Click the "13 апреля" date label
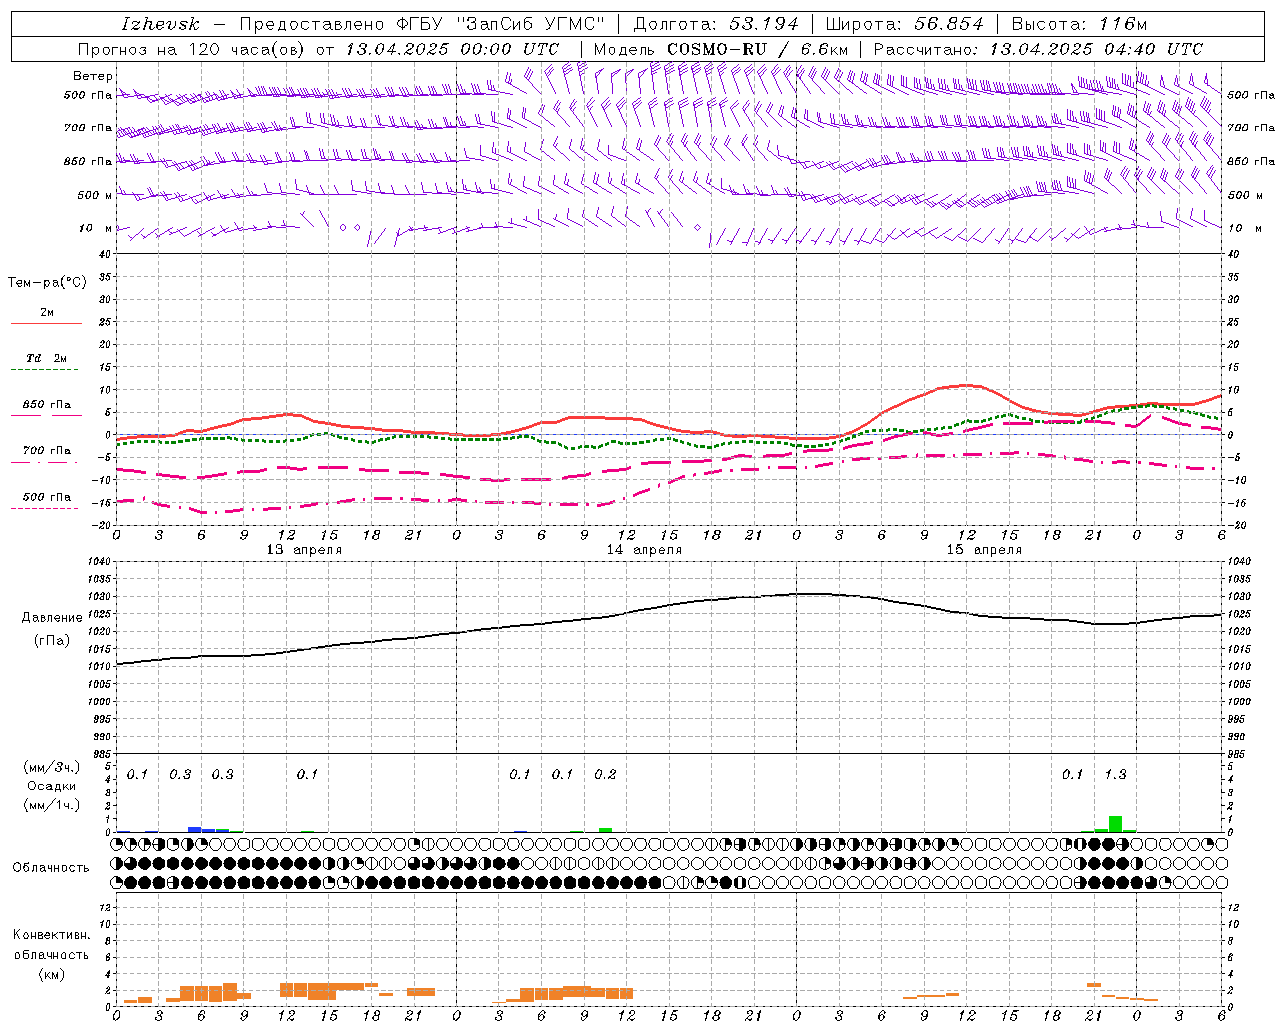Image resolution: width=1280 pixels, height=1024 pixels. point(304,550)
